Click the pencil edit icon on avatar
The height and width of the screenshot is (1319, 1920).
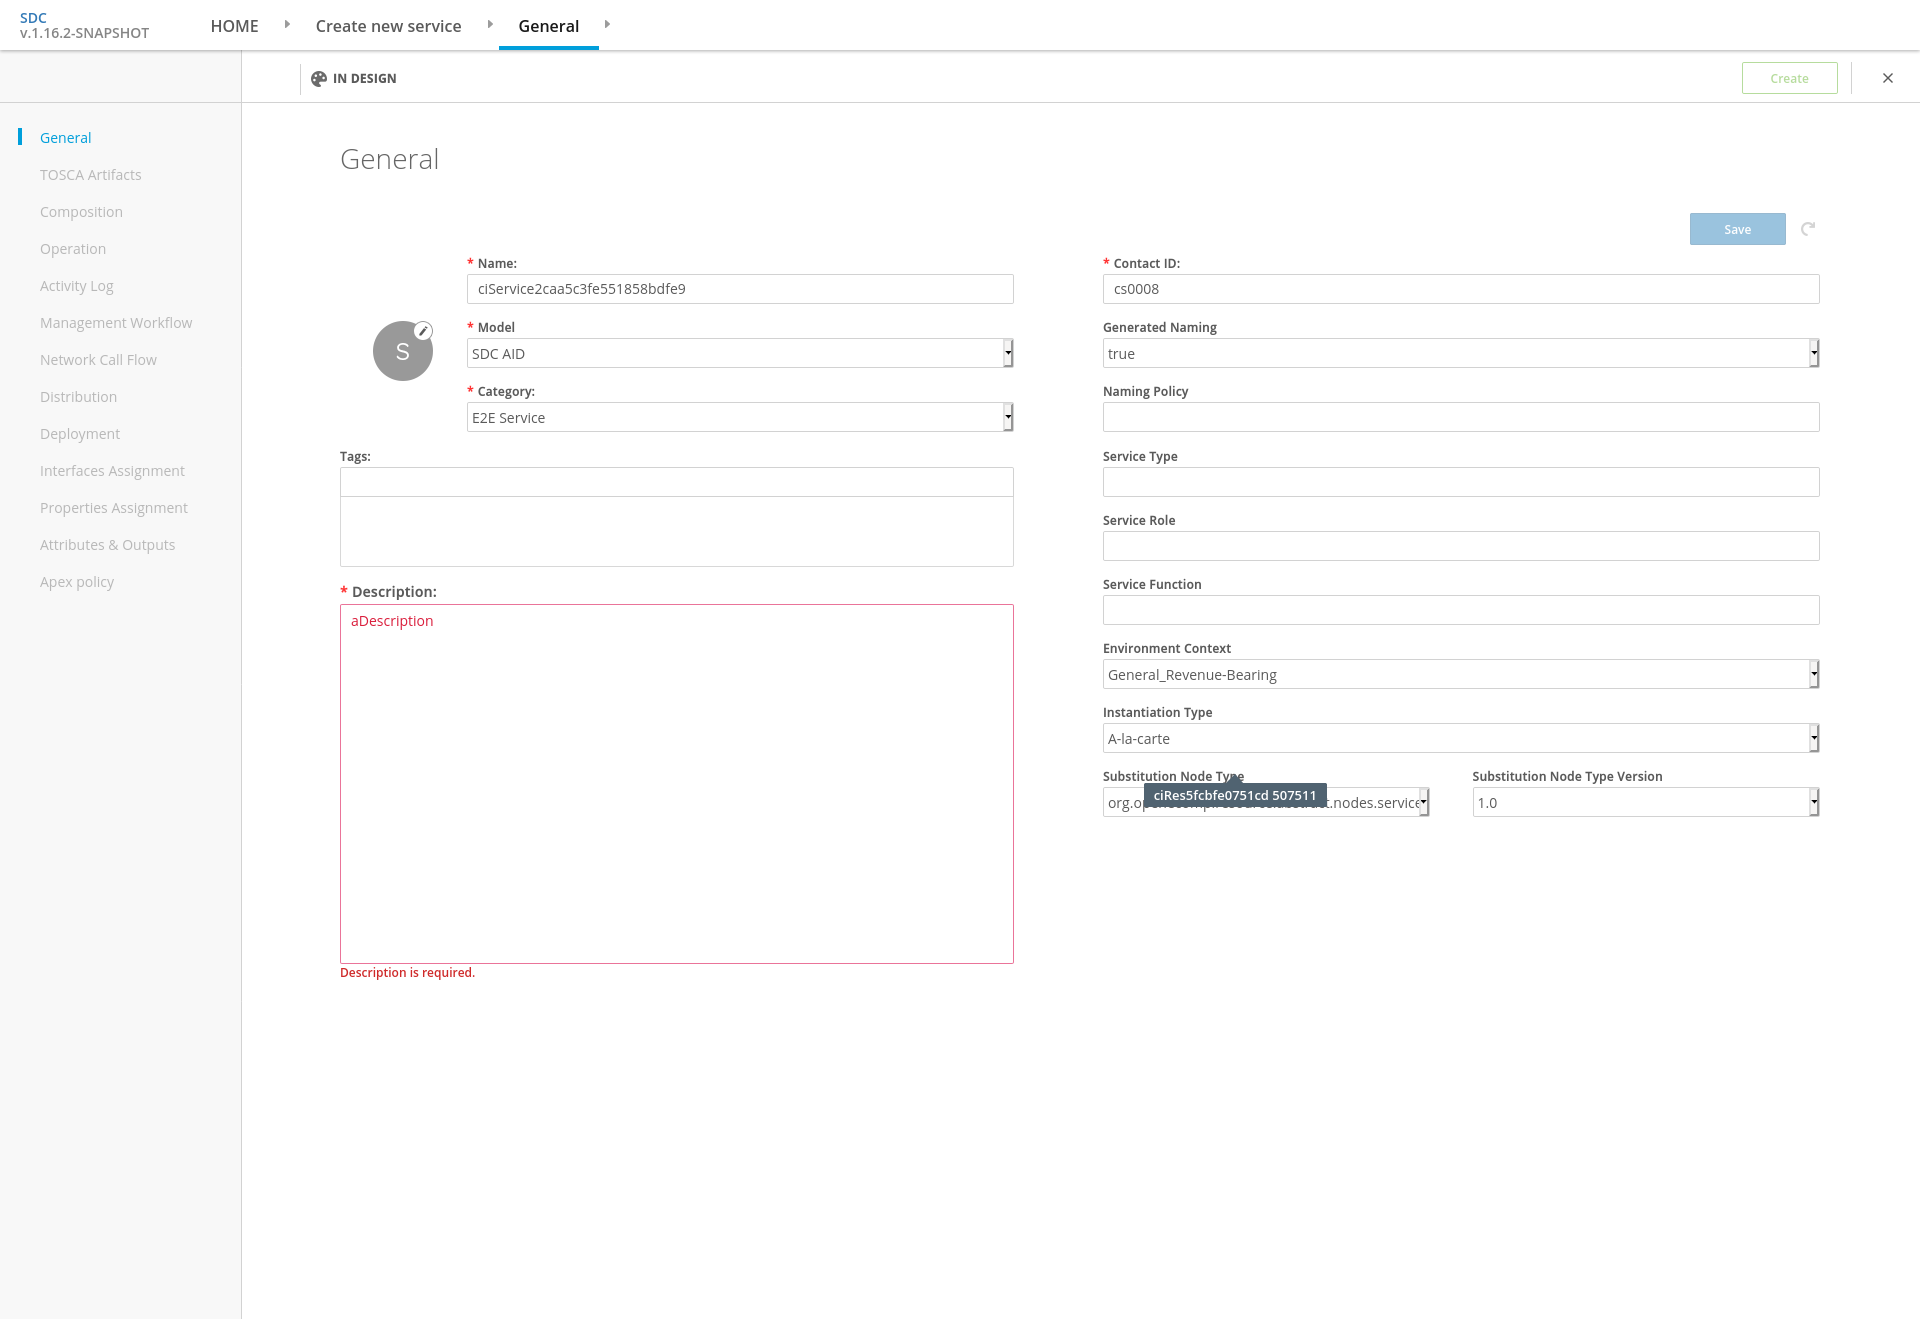click(423, 331)
